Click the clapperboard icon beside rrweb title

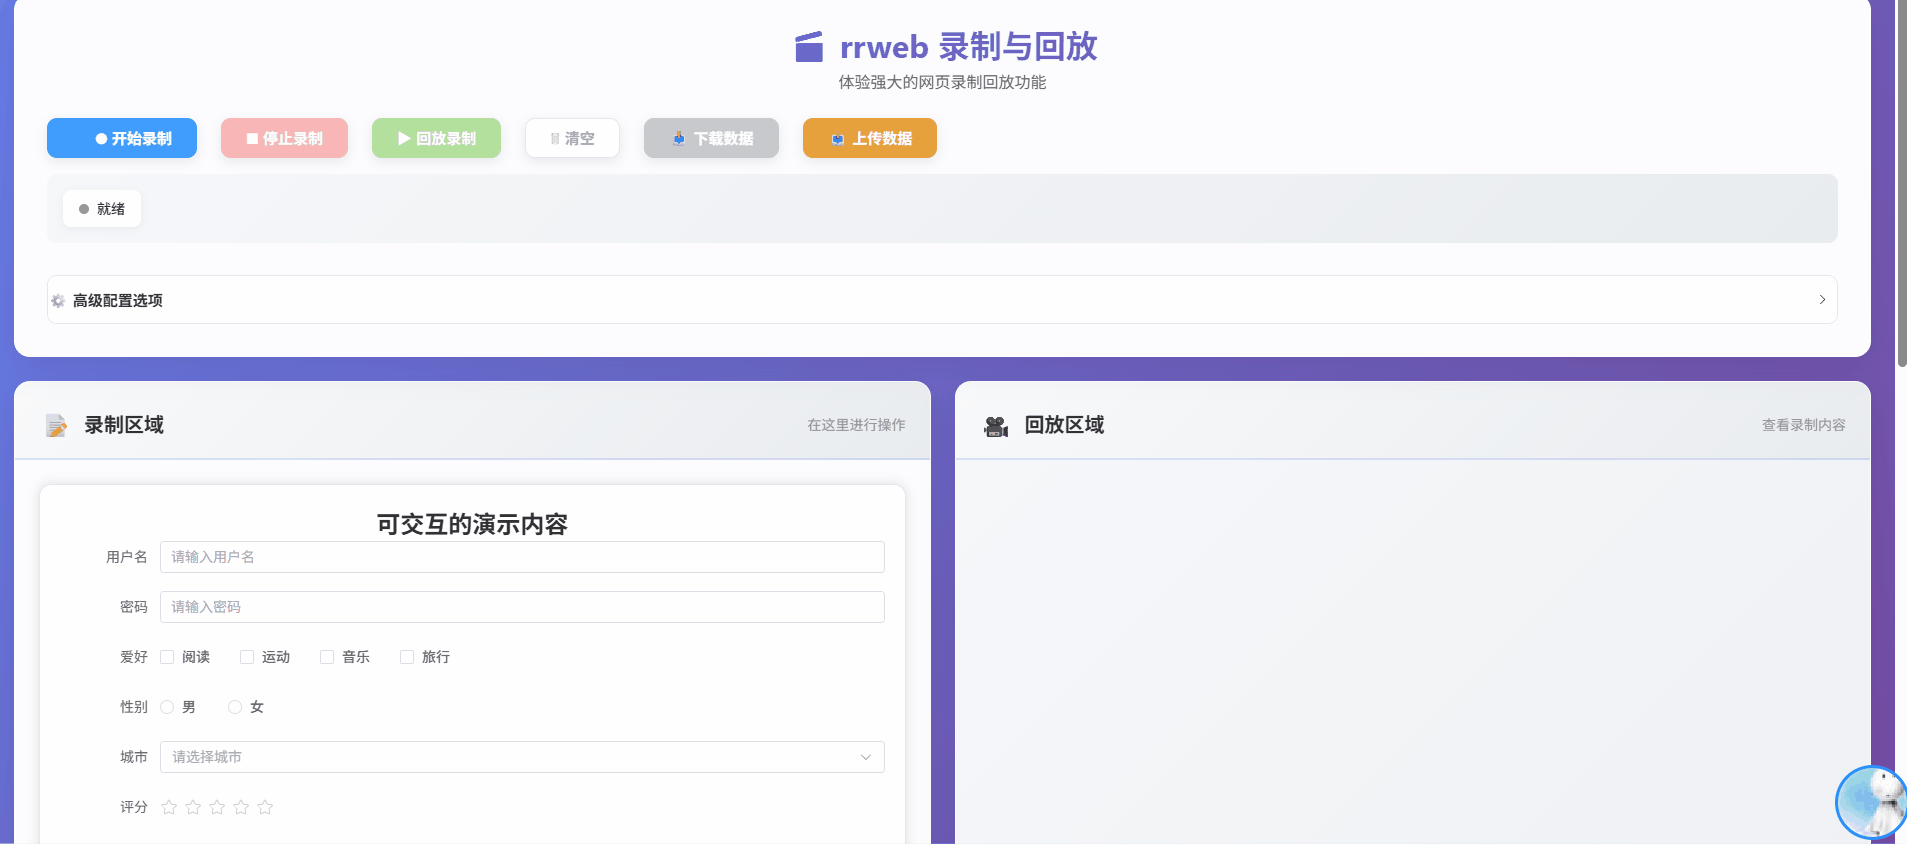coord(809,47)
